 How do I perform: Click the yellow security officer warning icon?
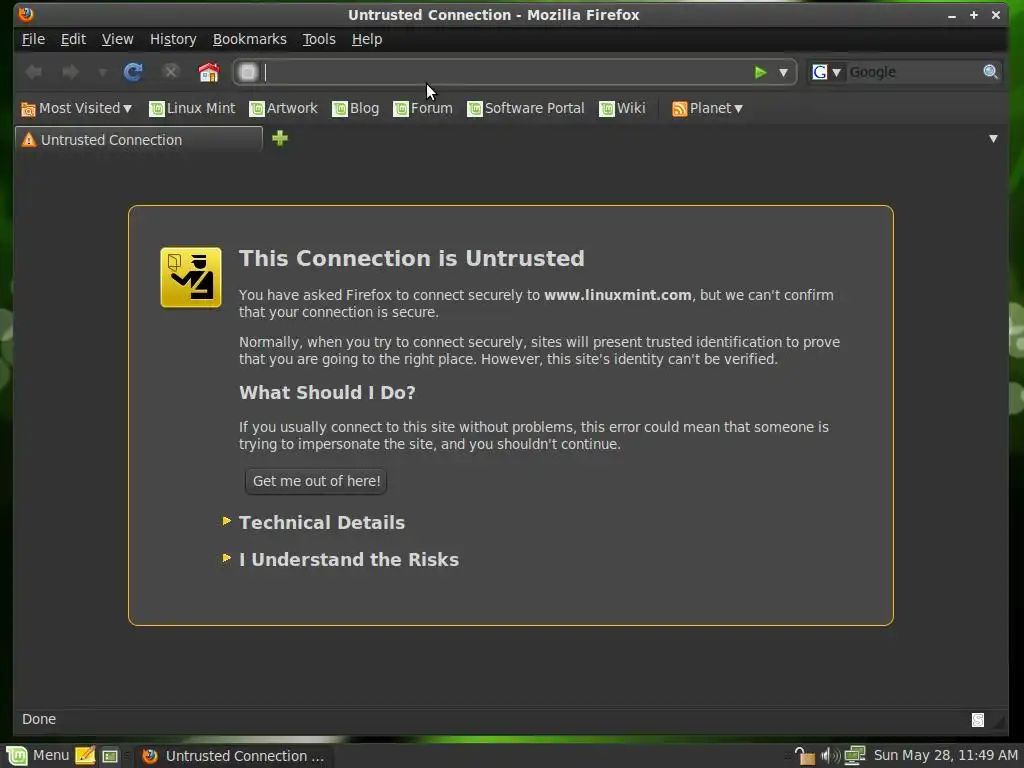coord(191,277)
